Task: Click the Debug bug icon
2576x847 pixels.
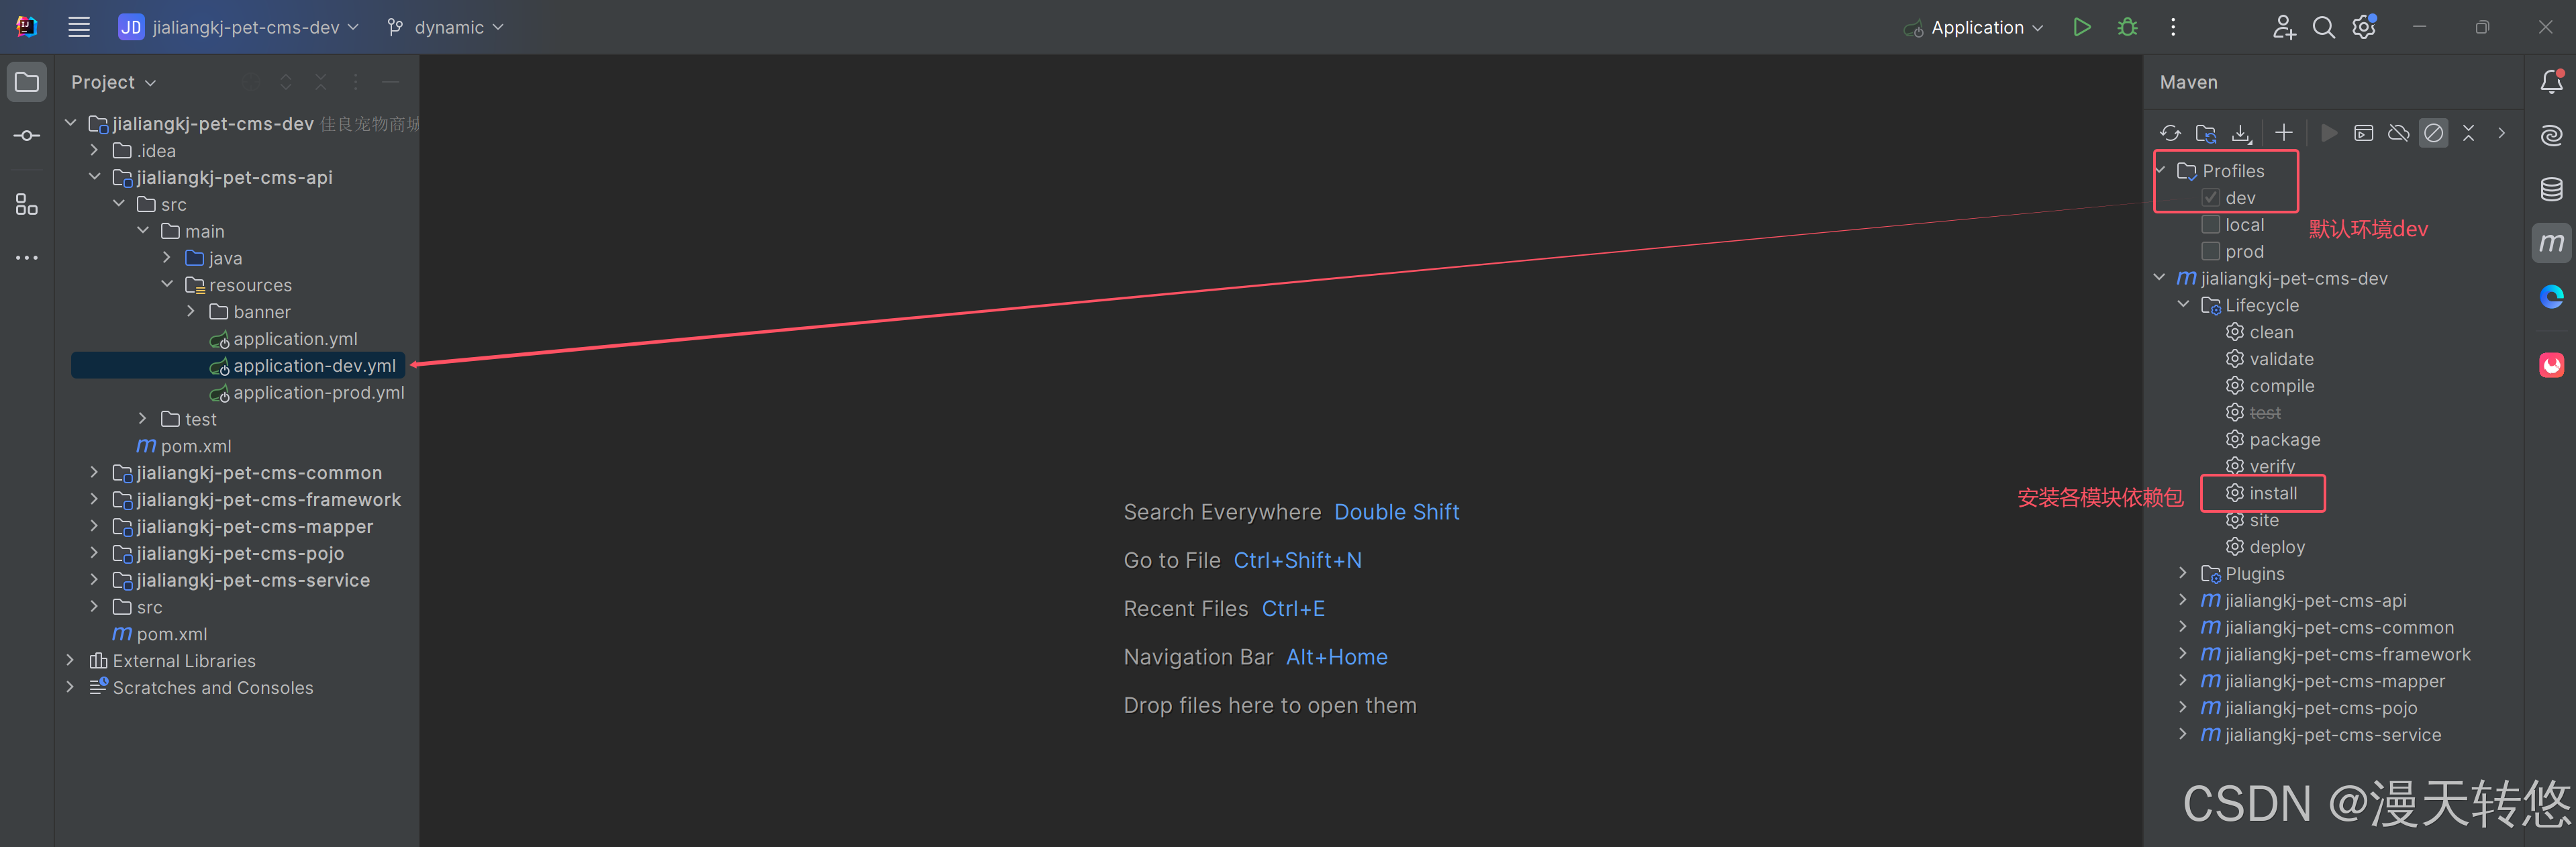Action: coord(2127,27)
